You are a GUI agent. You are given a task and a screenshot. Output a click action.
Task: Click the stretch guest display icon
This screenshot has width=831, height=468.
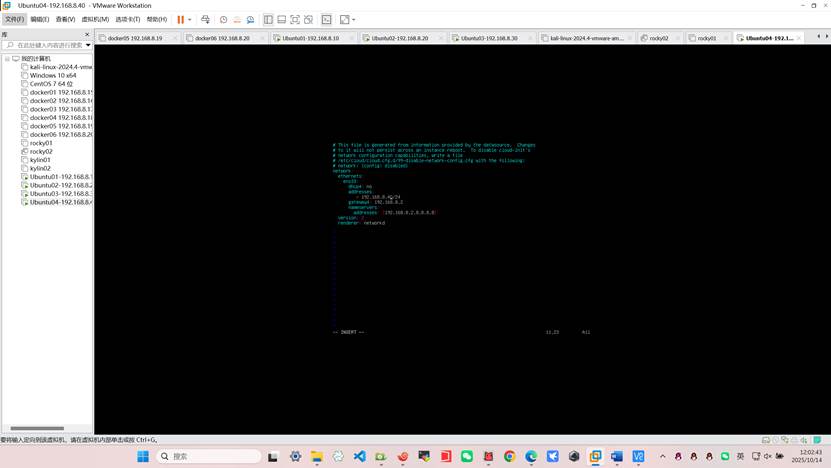tap(344, 20)
